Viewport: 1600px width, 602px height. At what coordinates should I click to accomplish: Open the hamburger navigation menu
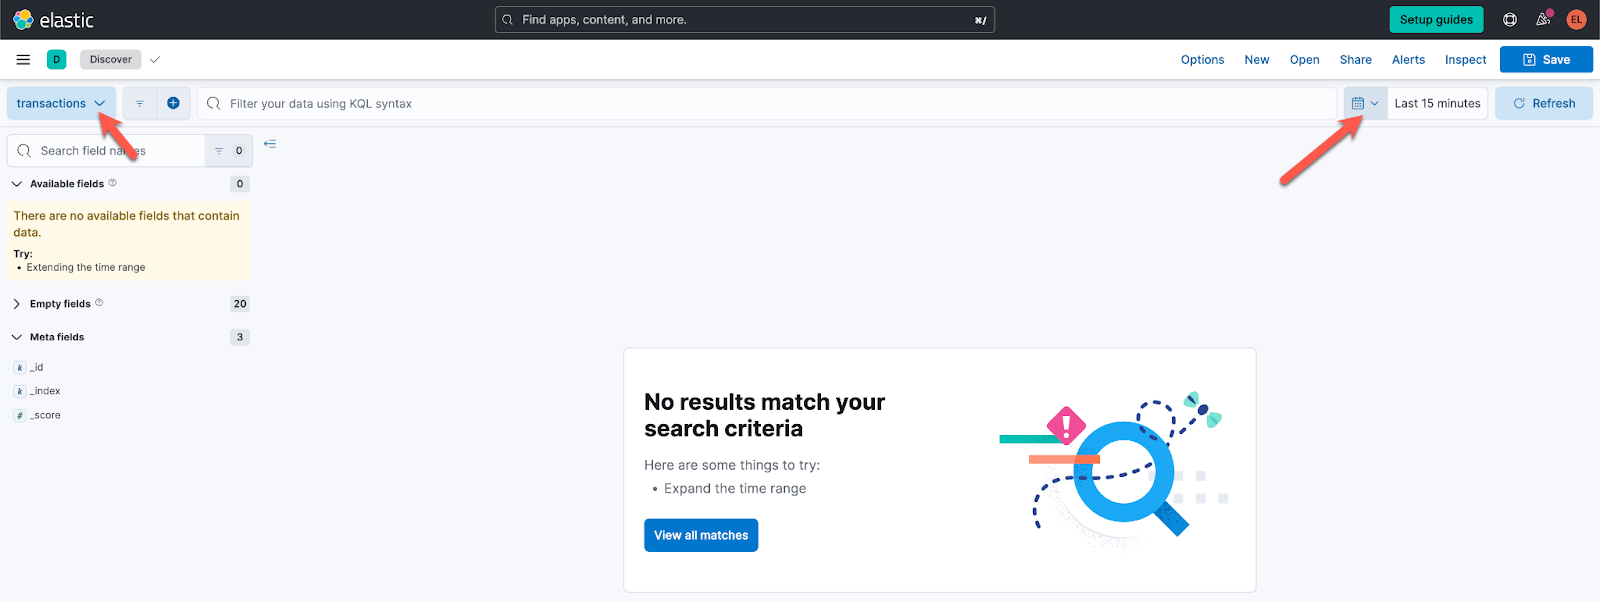coord(23,60)
